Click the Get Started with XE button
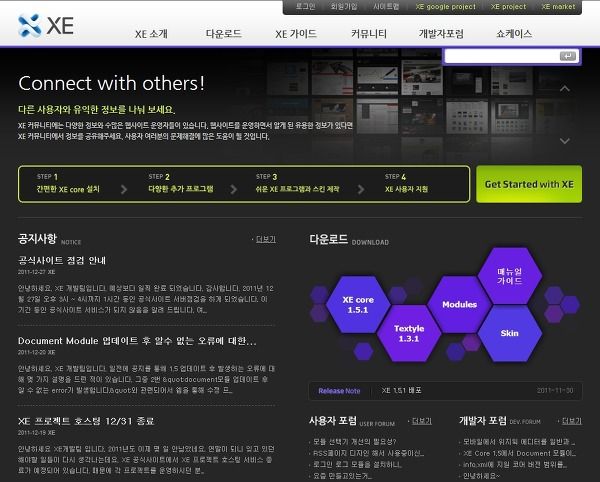Viewport: 600px width, 482px height. [x=529, y=184]
